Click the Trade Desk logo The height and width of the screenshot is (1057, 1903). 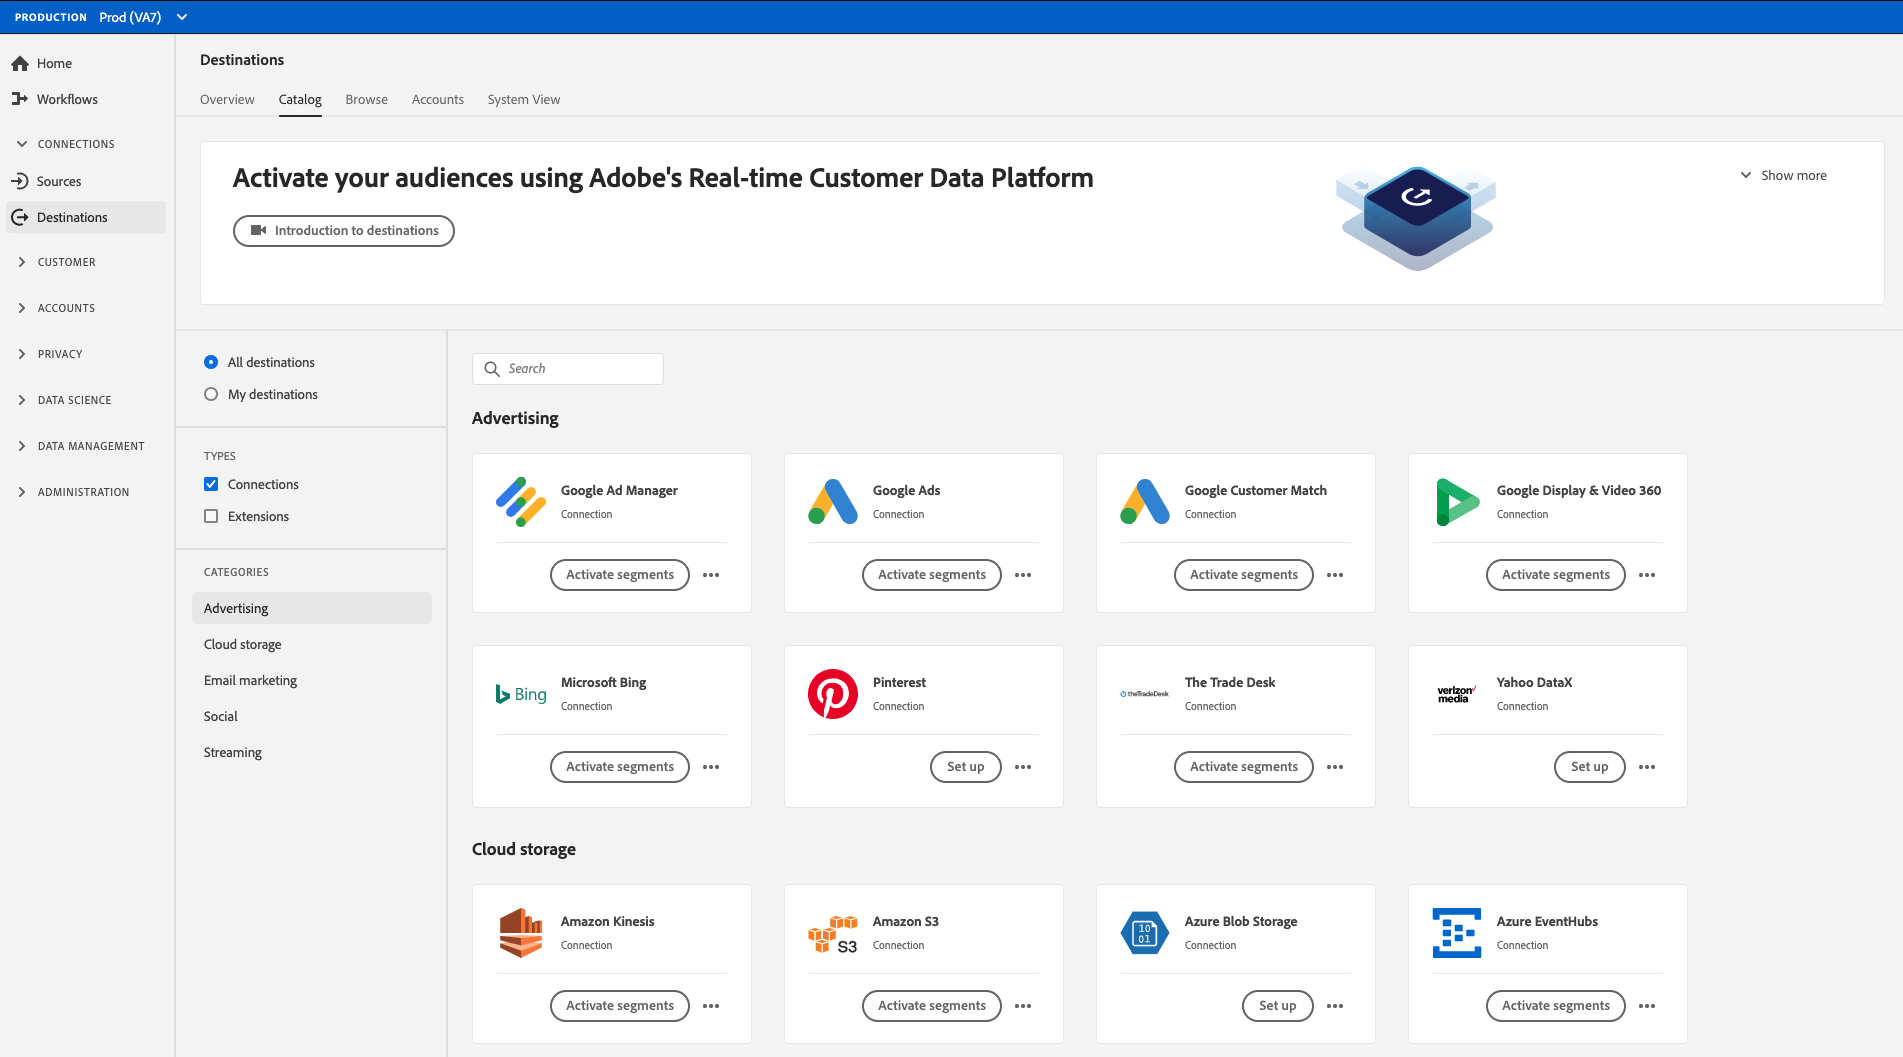tap(1145, 694)
